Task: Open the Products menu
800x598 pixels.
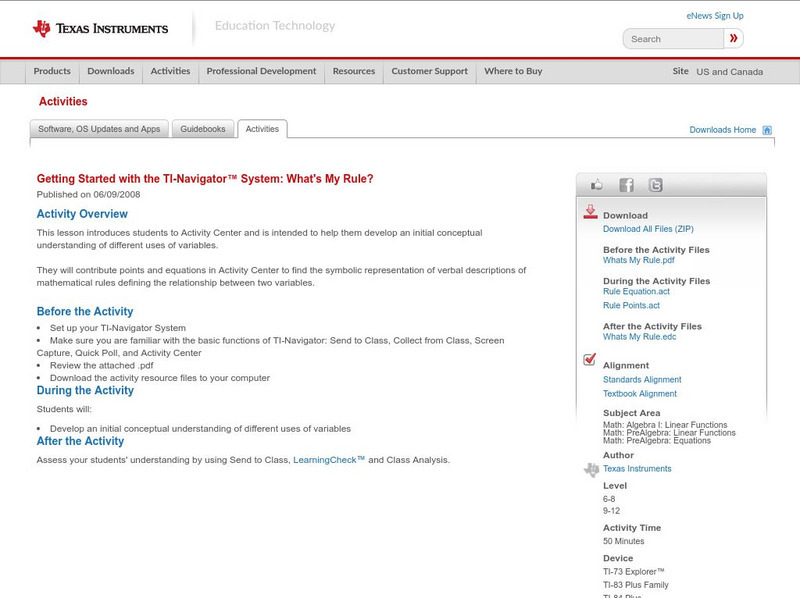Action: [52, 71]
